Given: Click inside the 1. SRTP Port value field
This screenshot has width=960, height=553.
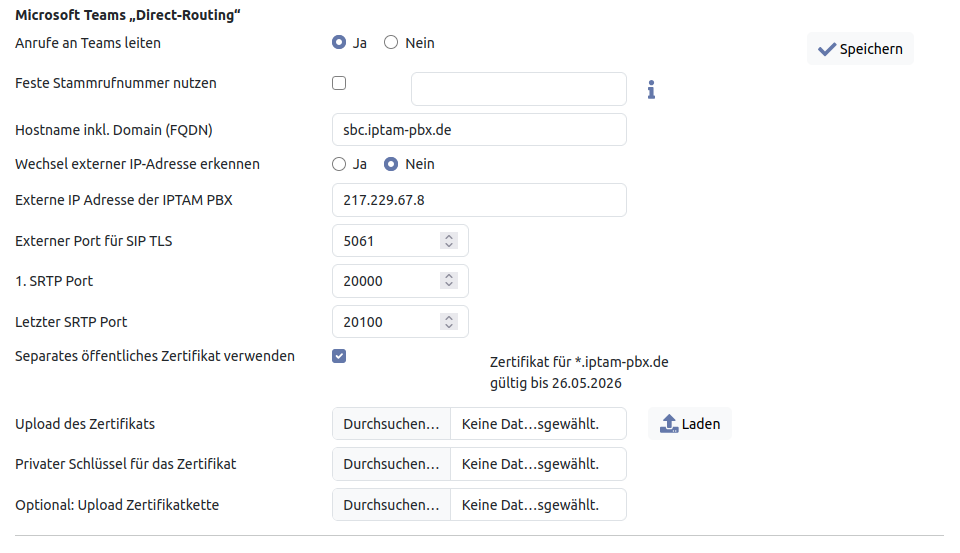Looking at the screenshot, I should (385, 282).
